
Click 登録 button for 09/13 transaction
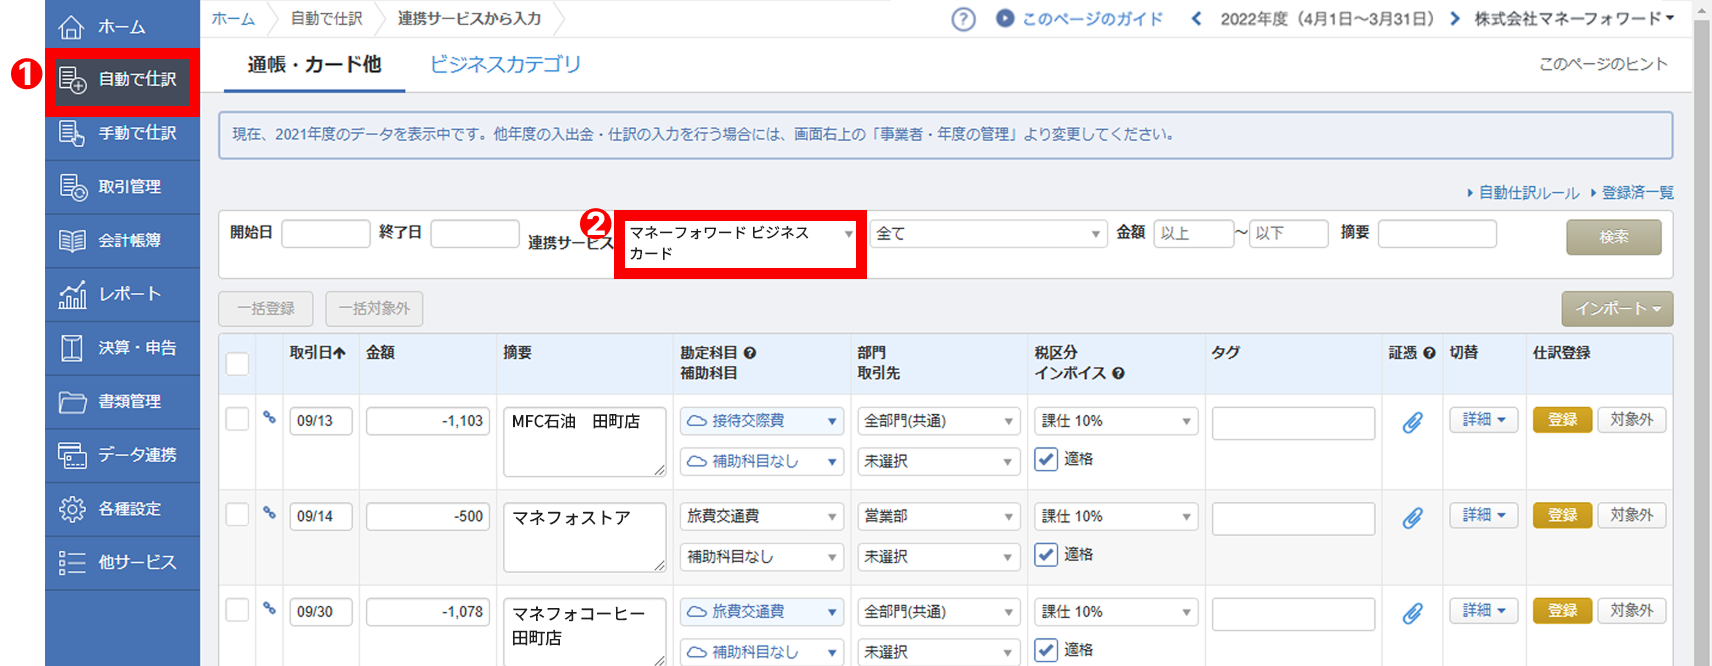(x=1562, y=420)
